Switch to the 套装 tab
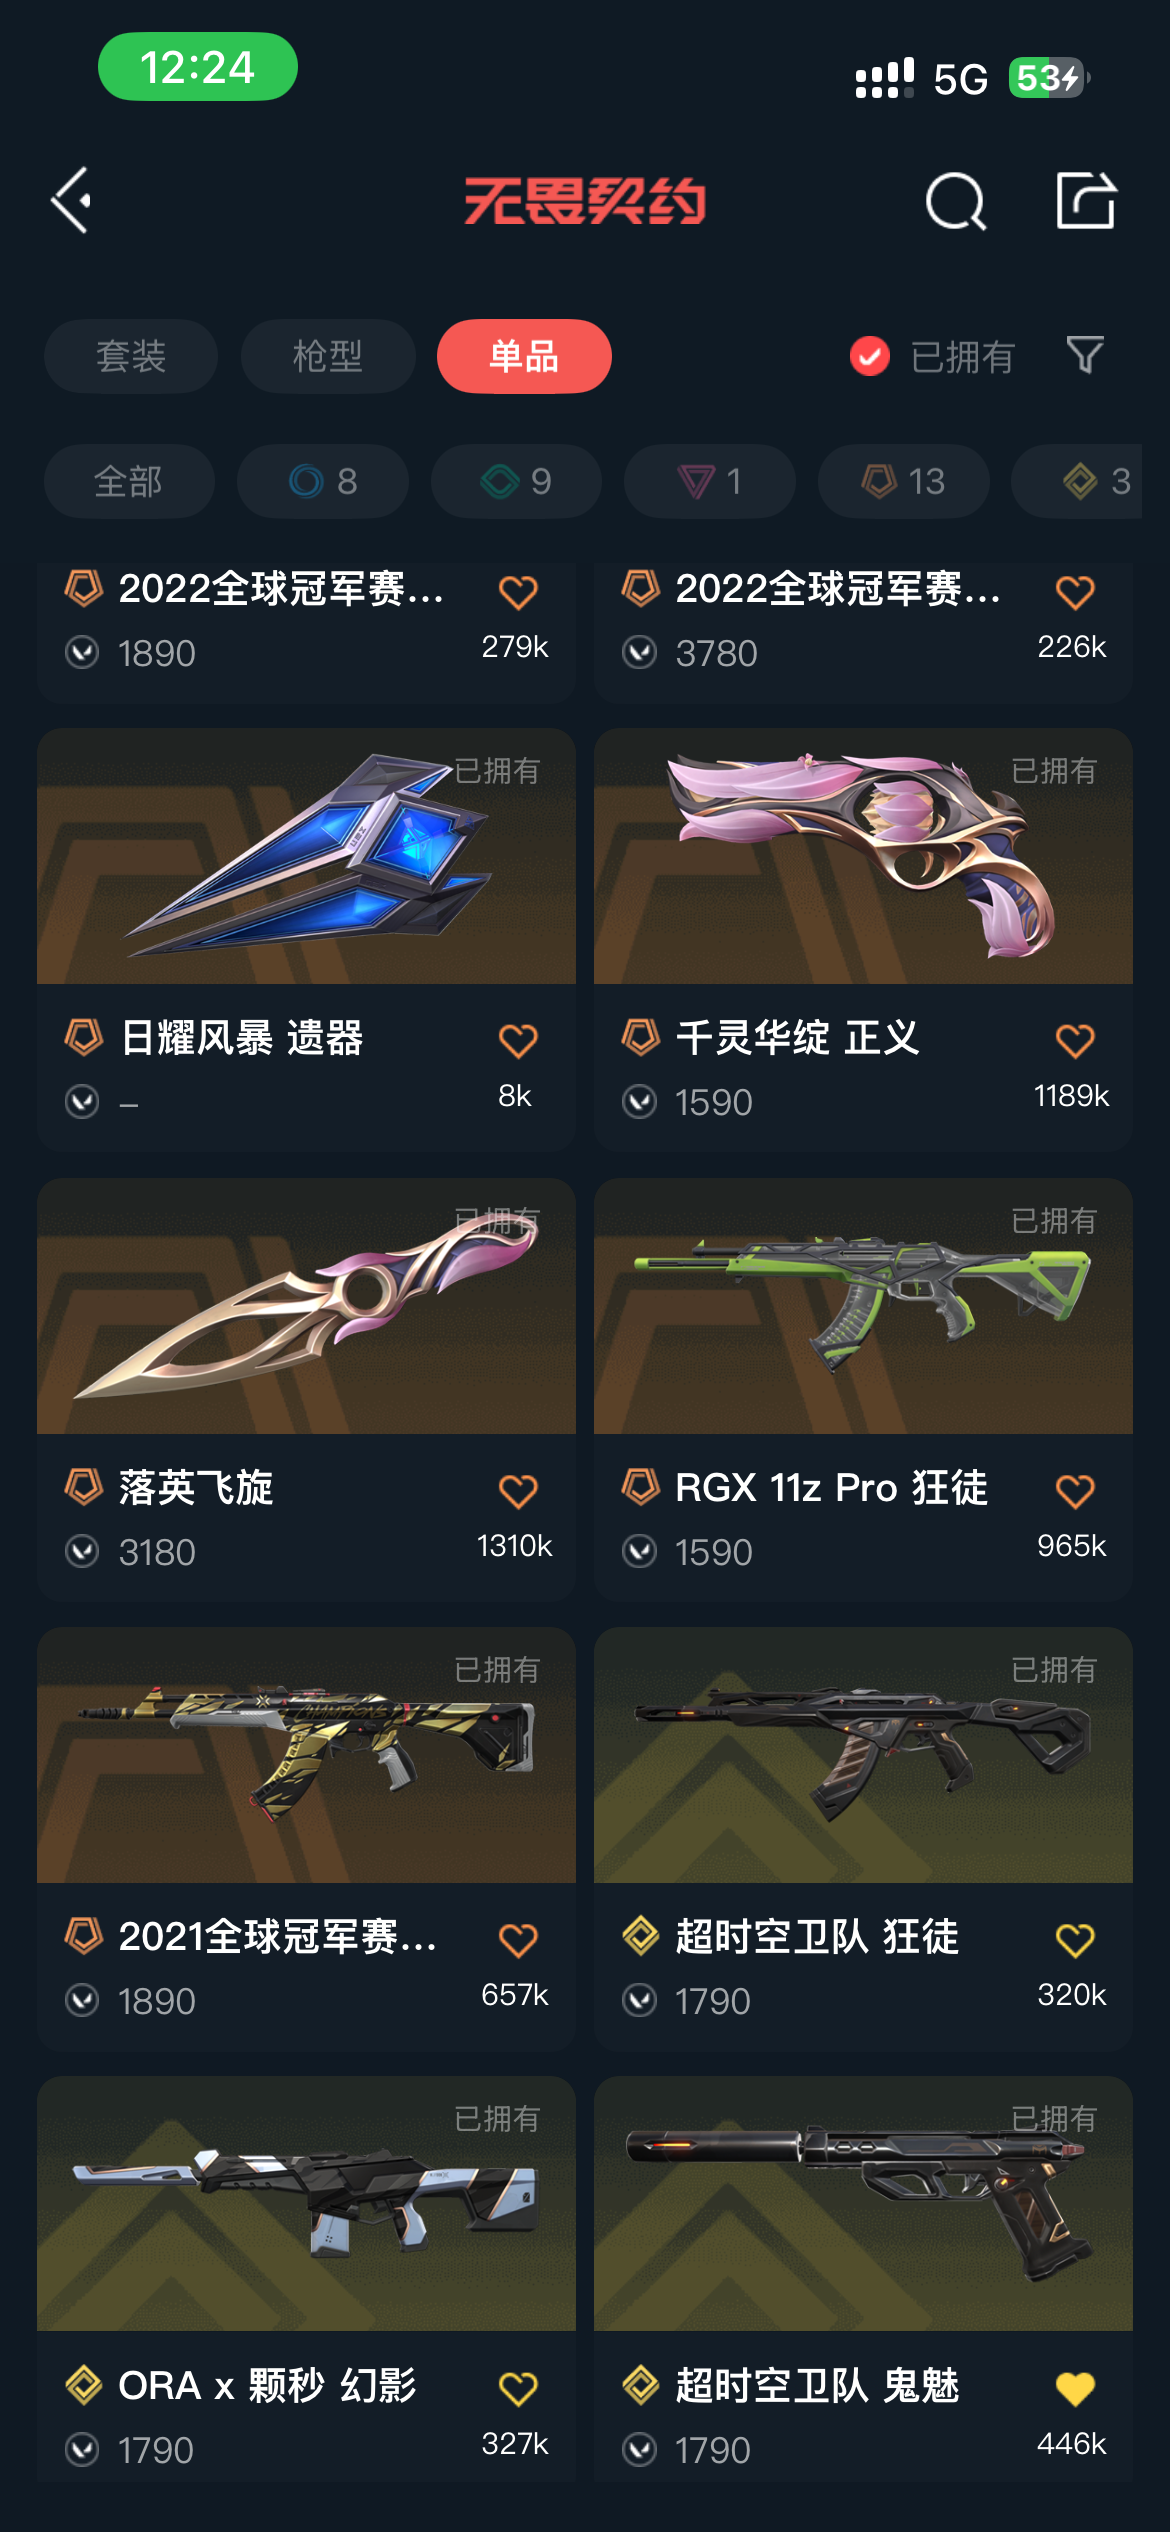Viewport: 1170px width, 2532px height. click(x=131, y=356)
